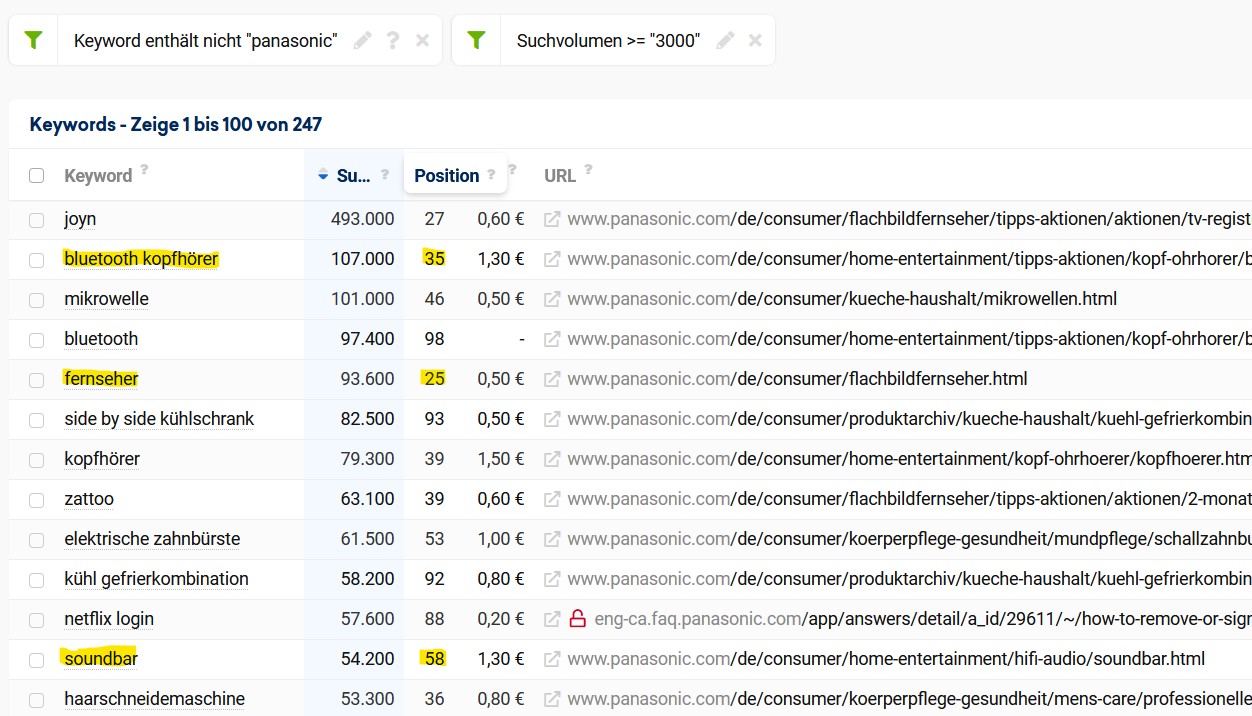Viewport: 1252px width, 716px height.
Task: Open the external link icon in the side by side kühlschrank row
Action: (x=552, y=419)
